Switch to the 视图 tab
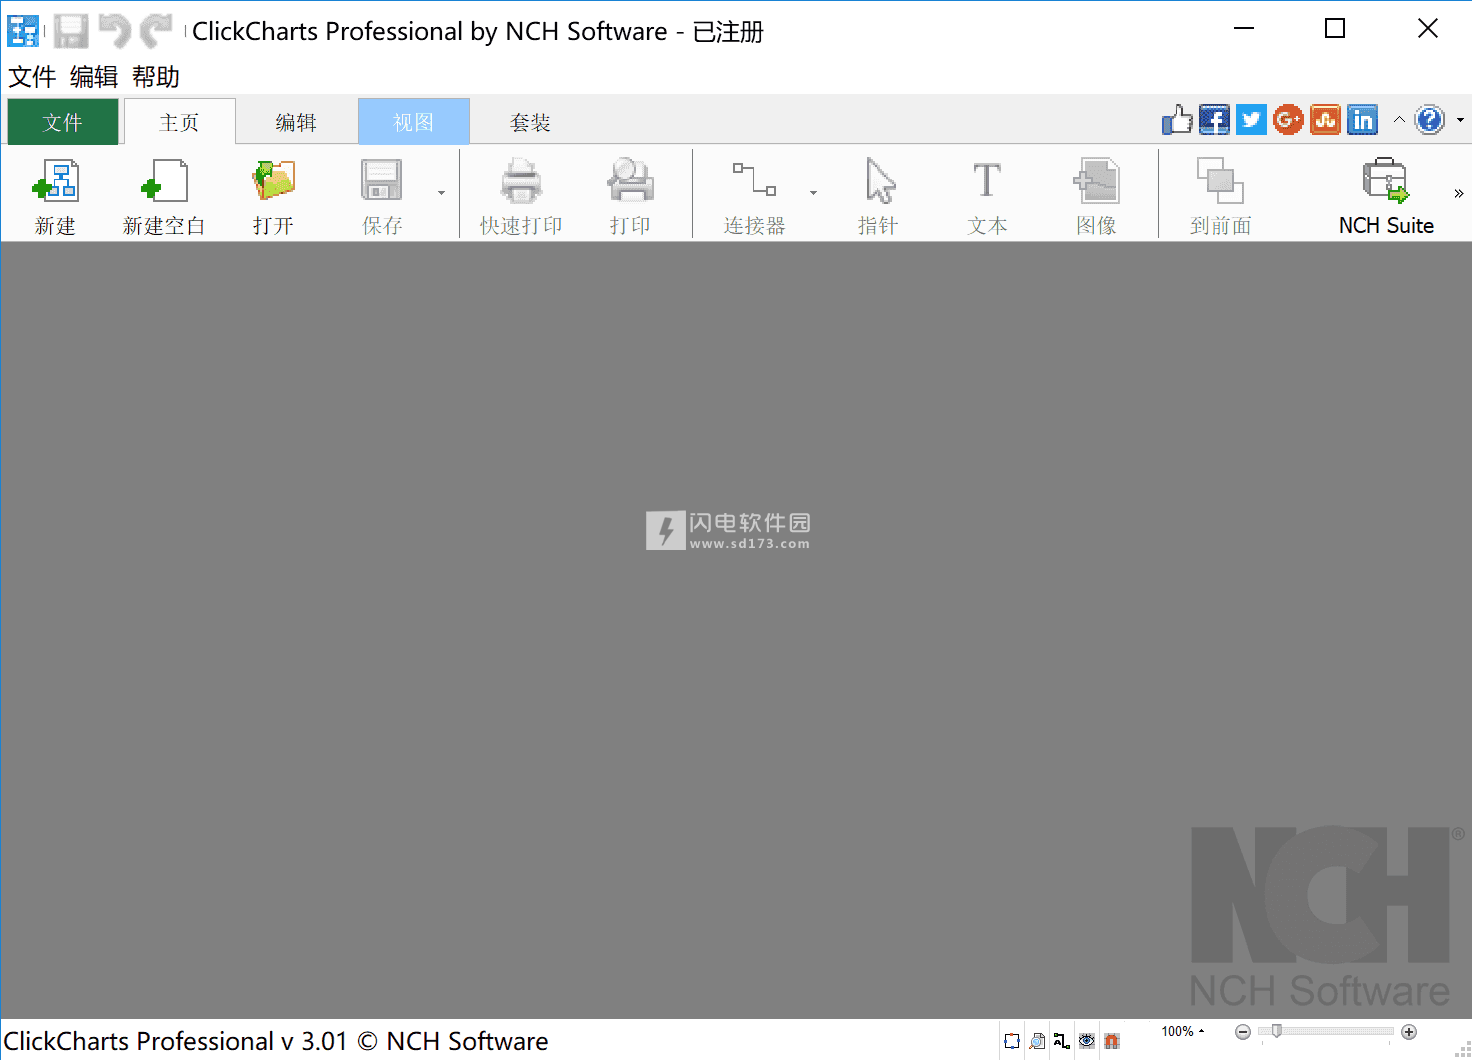1472x1060 pixels. [414, 122]
